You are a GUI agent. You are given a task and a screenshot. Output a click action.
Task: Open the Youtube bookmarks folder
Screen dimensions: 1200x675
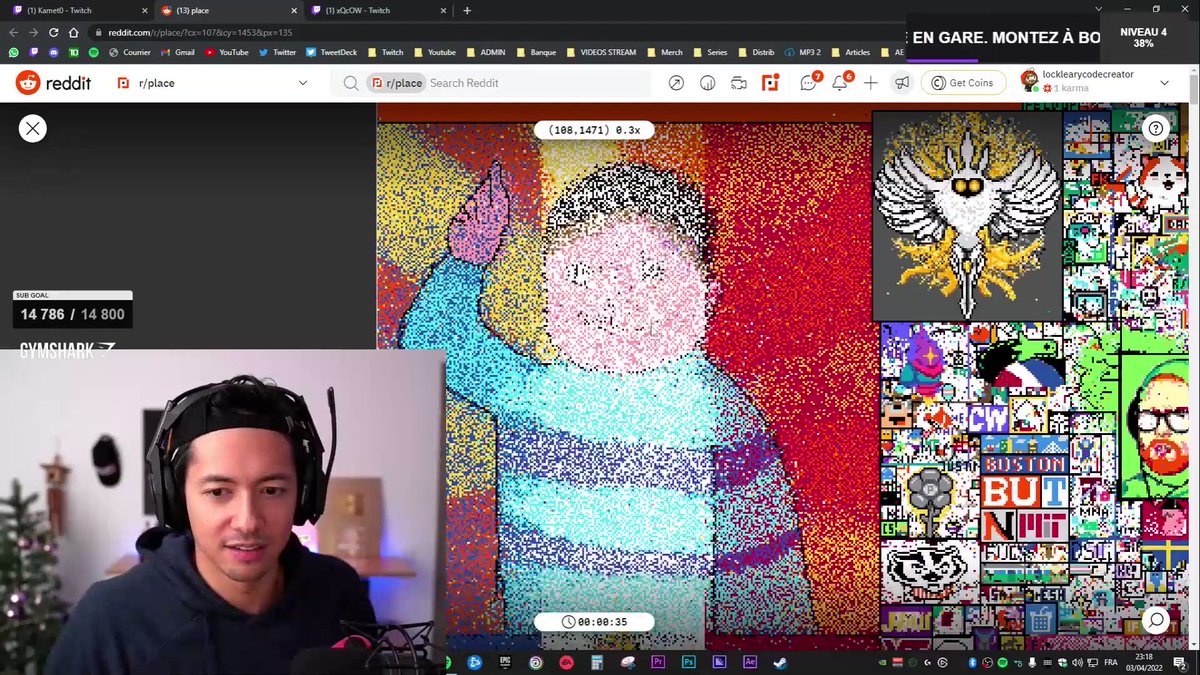[434, 52]
